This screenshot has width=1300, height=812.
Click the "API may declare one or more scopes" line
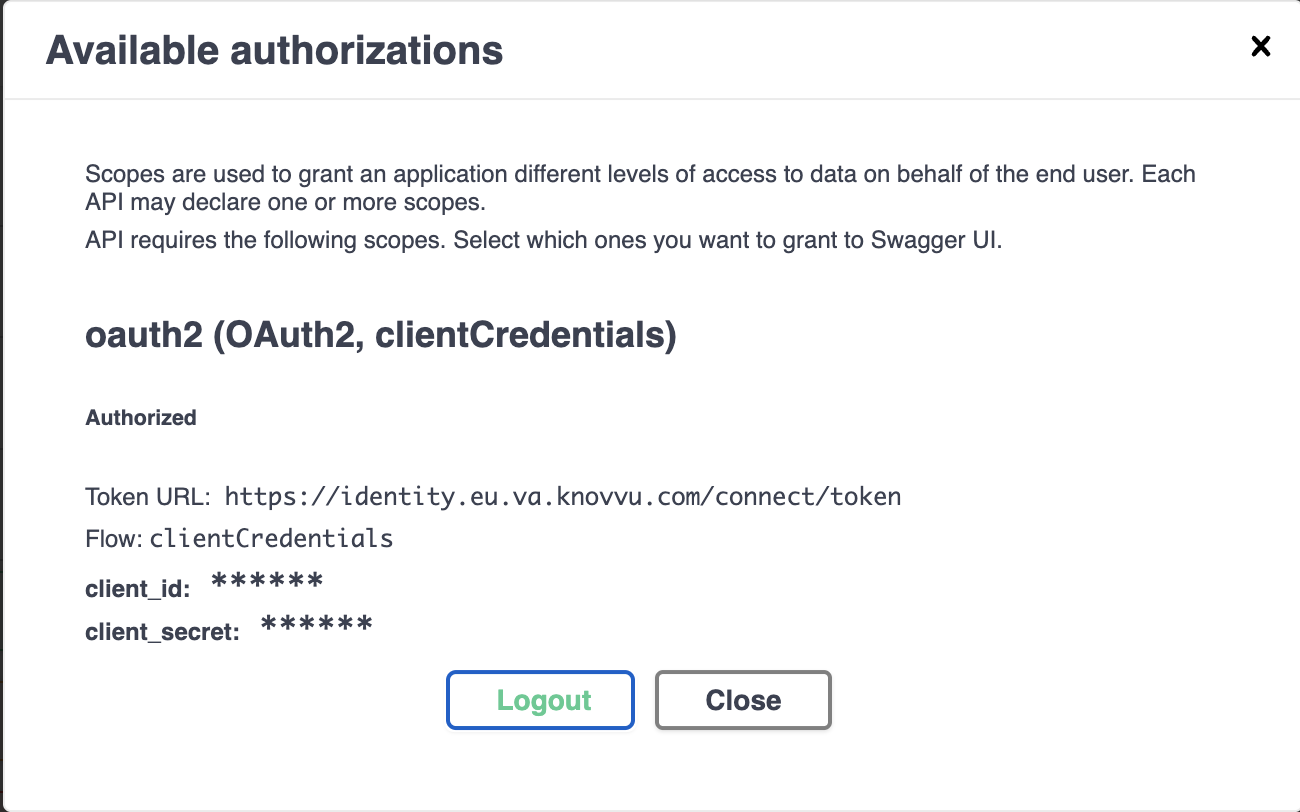(285, 201)
